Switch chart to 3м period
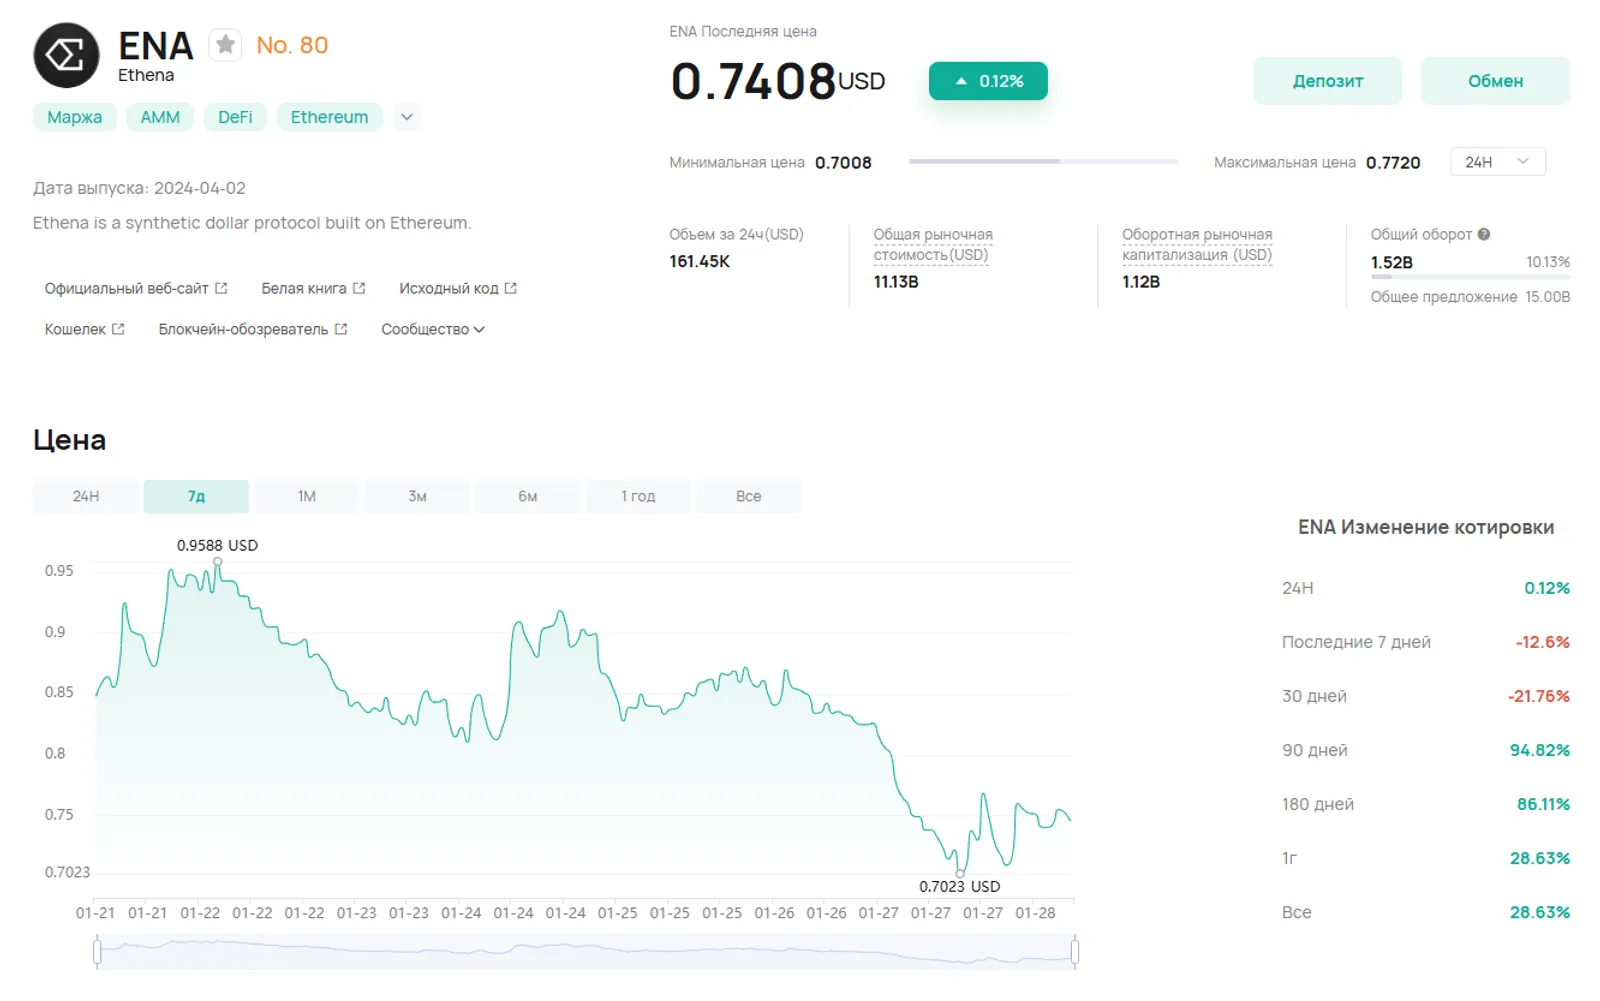This screenshot has width=1600, height=1001. click(x=417, y=496)
